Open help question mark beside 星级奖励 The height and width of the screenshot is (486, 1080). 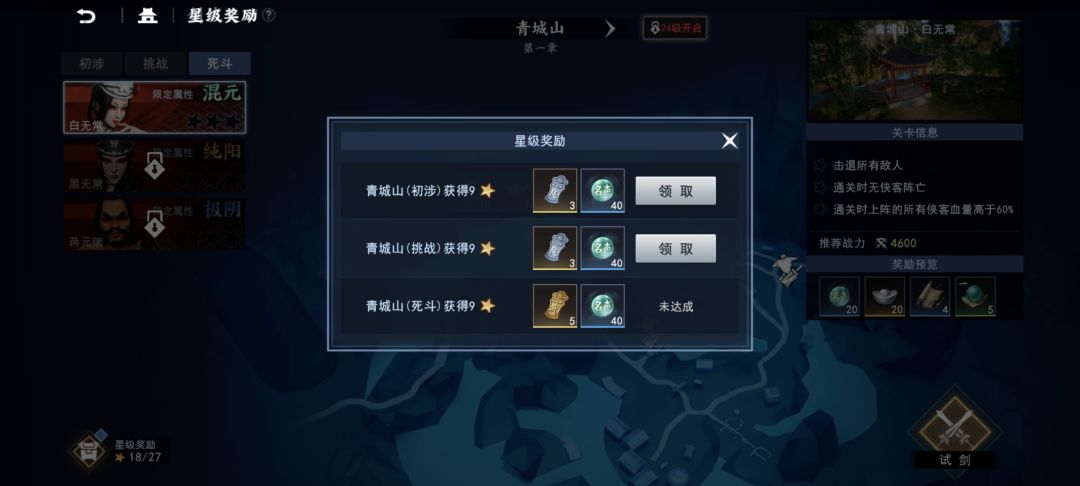point(269,15)
